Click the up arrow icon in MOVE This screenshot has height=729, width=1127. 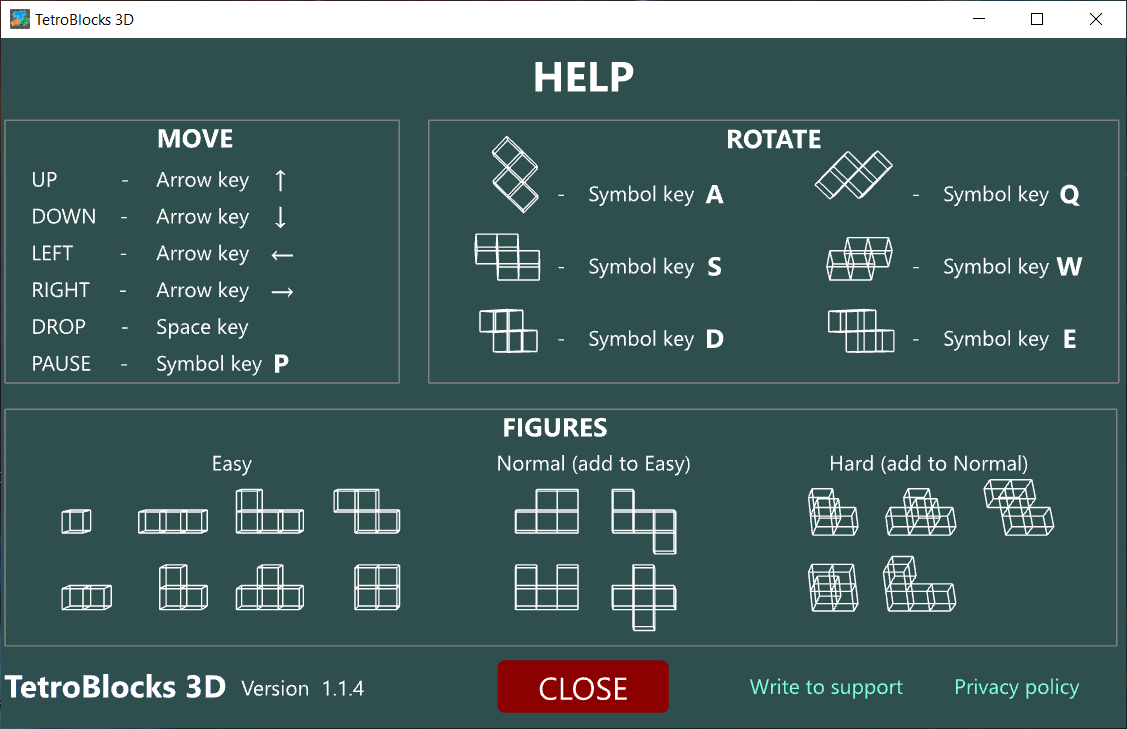point(280,180)
